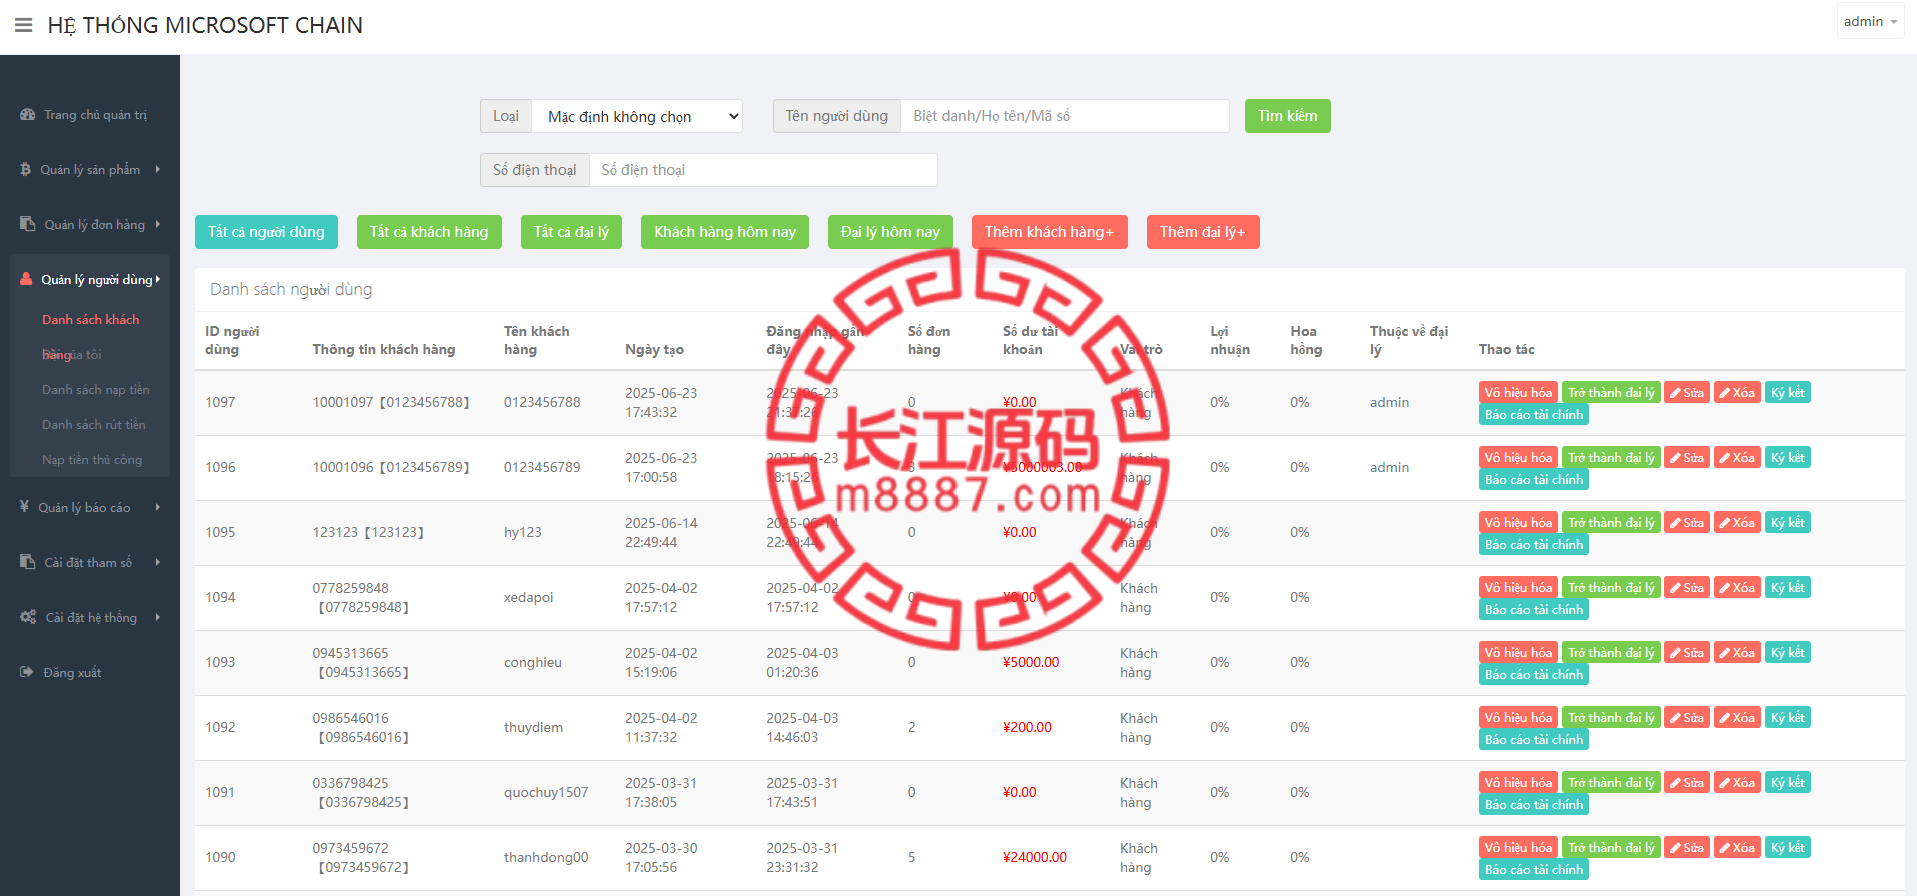
Task: Click Đăng xuất to log out
Action: pyautogui.click(x=72, y=673)
